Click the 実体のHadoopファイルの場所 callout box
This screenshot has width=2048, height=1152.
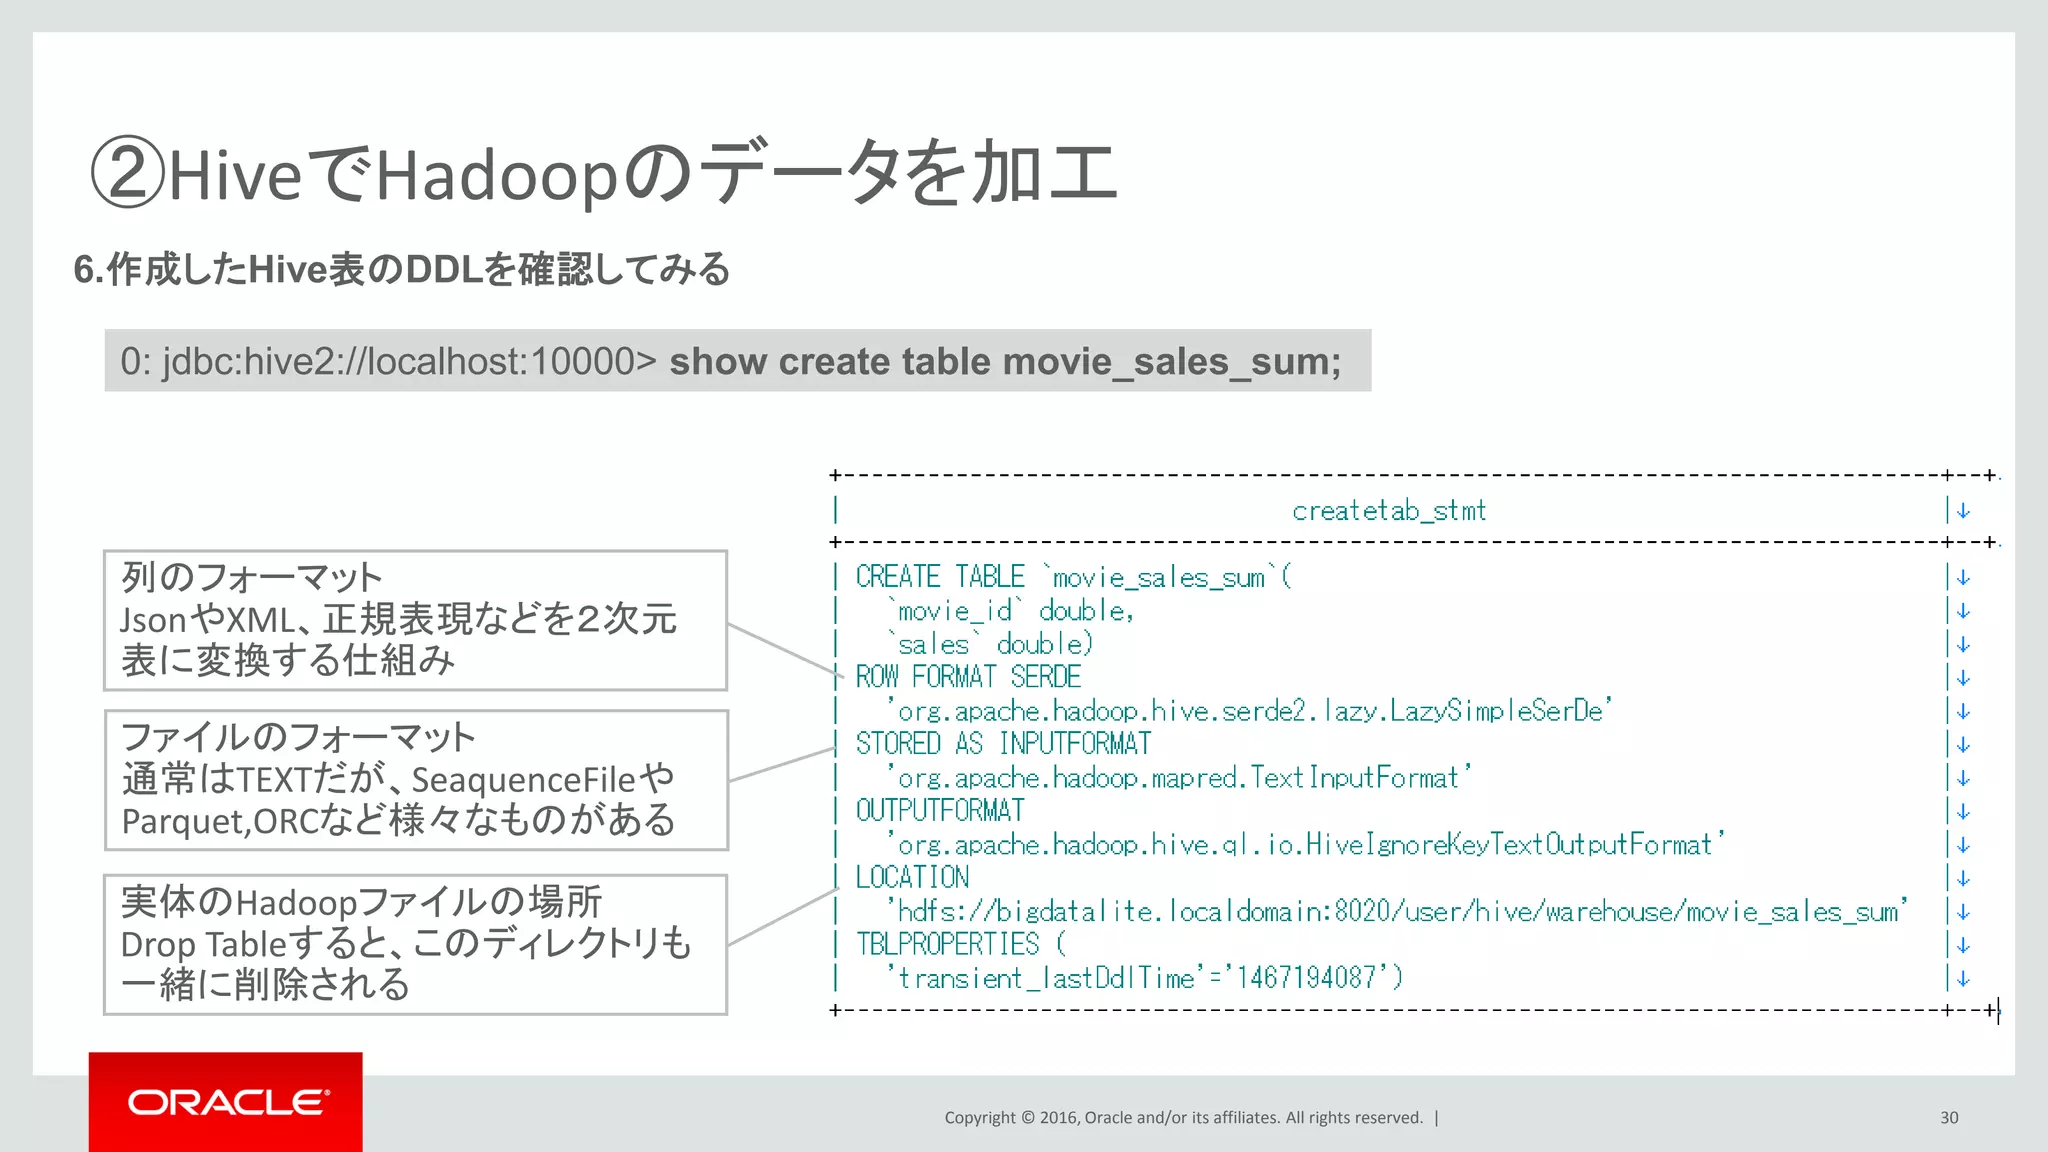click(x=415, y=944)
